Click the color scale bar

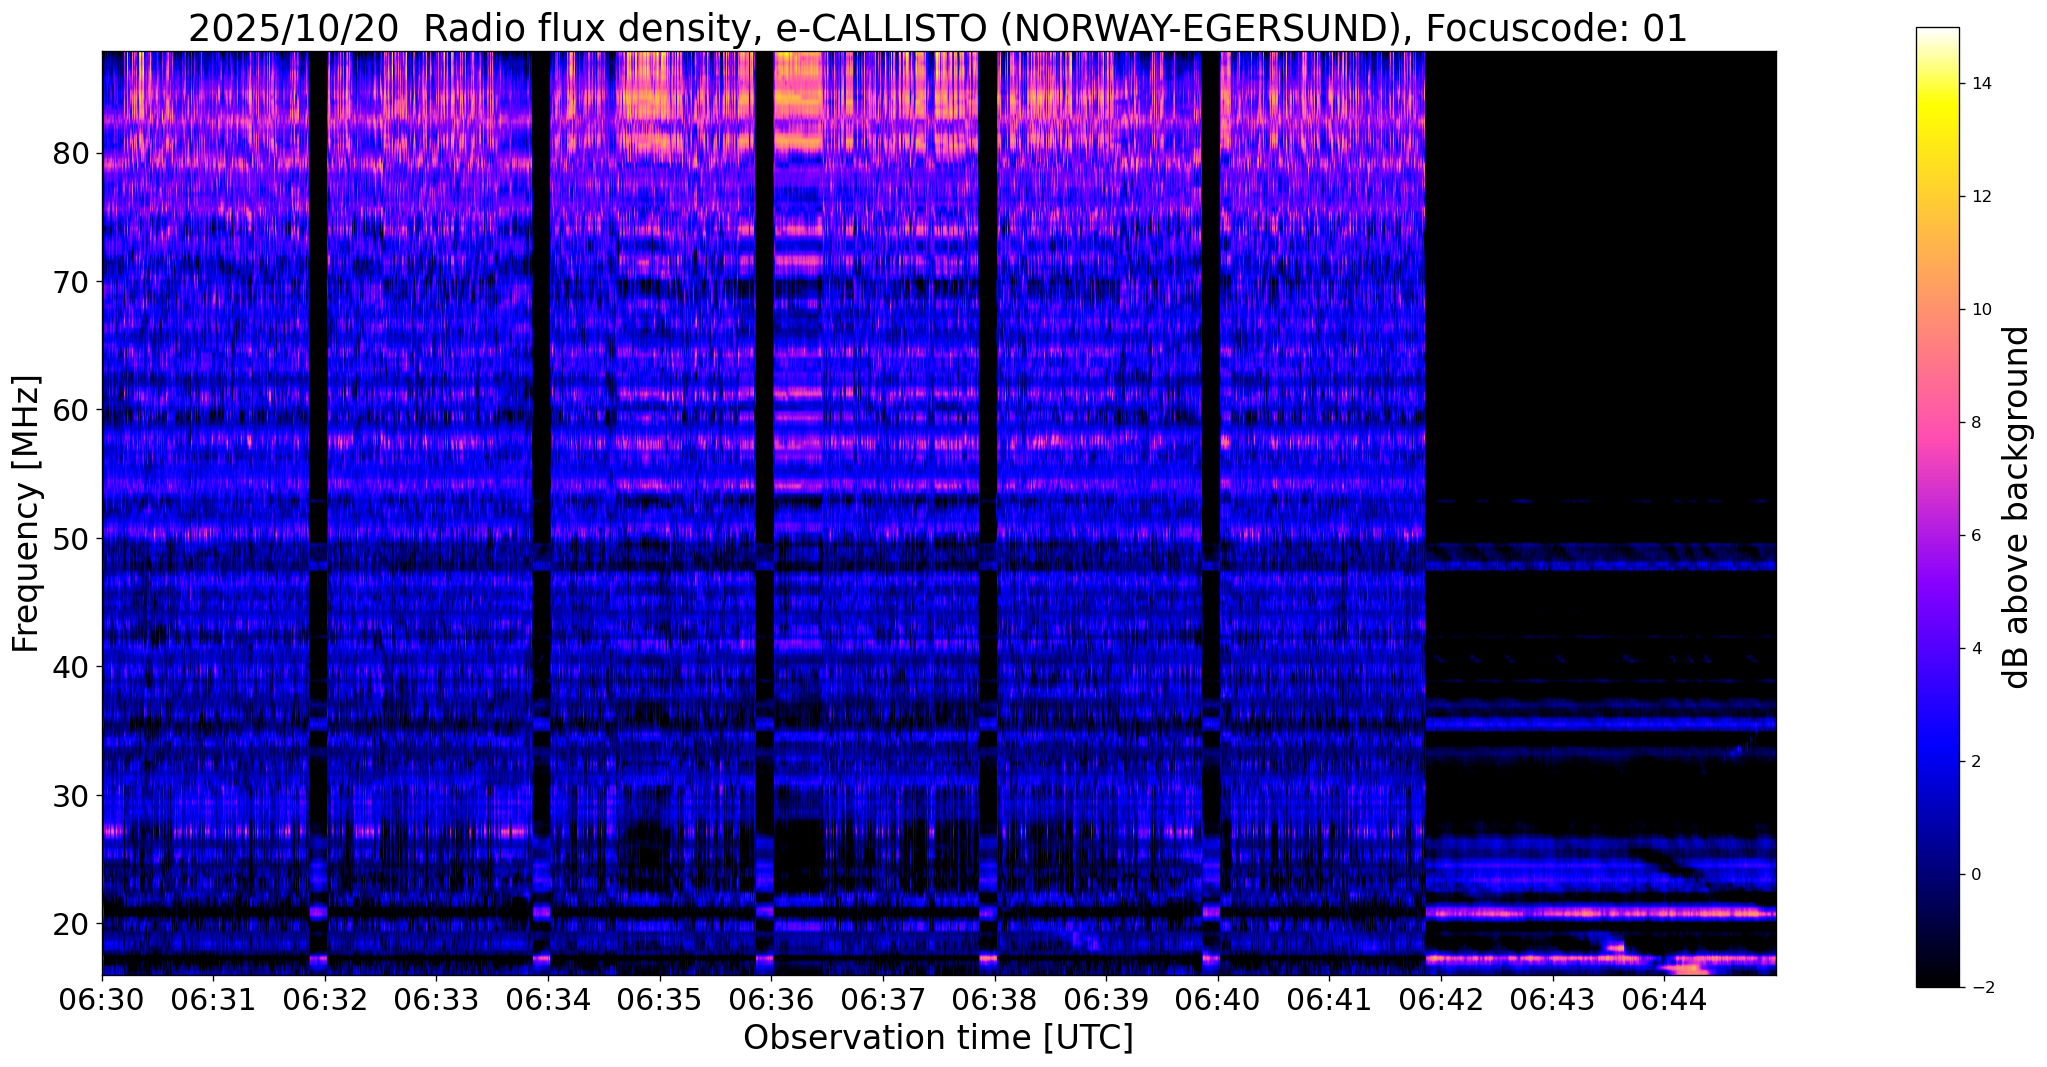[x=1937, y=507]
